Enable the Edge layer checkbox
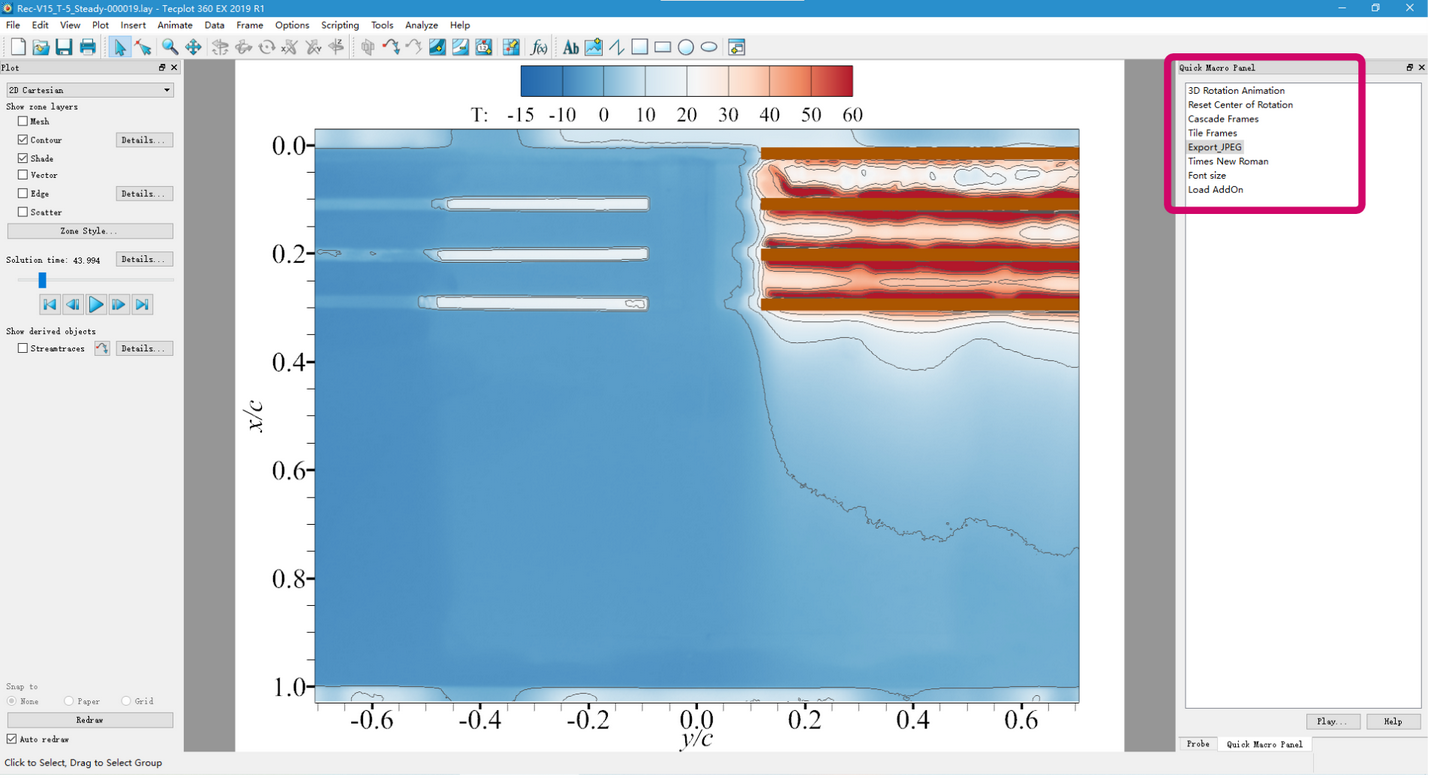The width and height of the screenshot is (1440, 780). click(23, 193)
